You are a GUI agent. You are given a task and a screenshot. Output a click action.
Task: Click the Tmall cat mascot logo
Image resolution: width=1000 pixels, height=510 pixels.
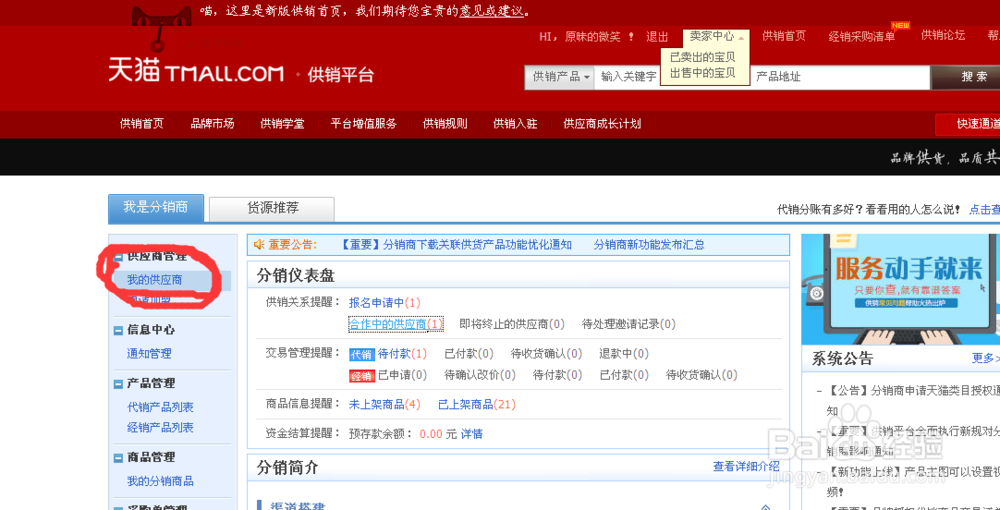click(x=162, y=27)
